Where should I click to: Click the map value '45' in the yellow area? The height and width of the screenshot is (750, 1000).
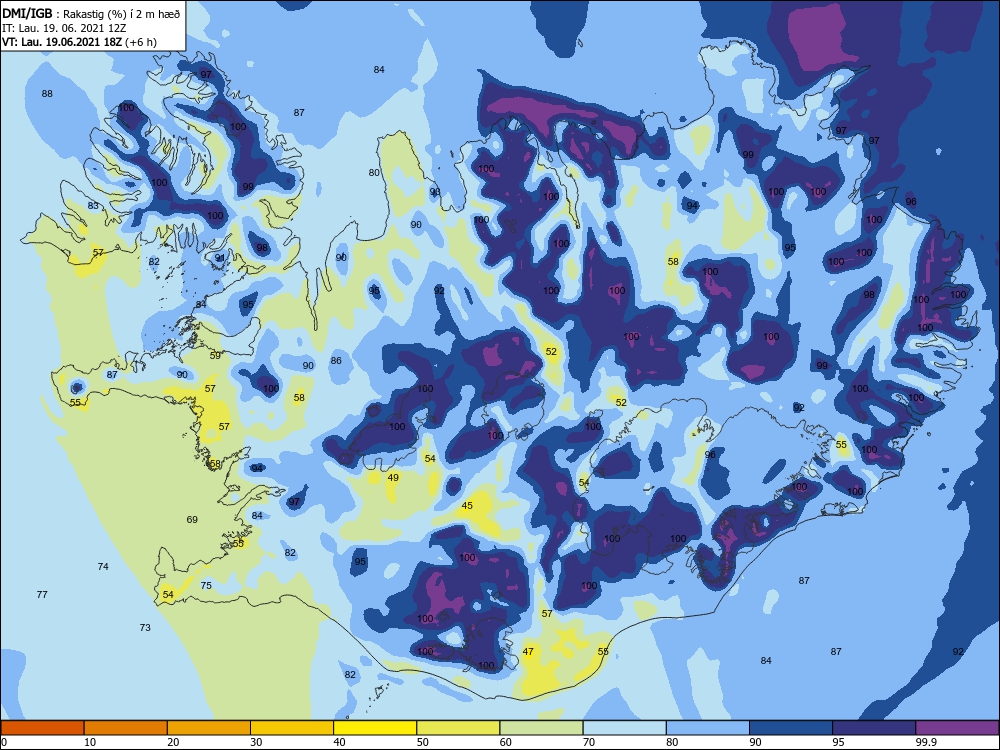(467, 506)
